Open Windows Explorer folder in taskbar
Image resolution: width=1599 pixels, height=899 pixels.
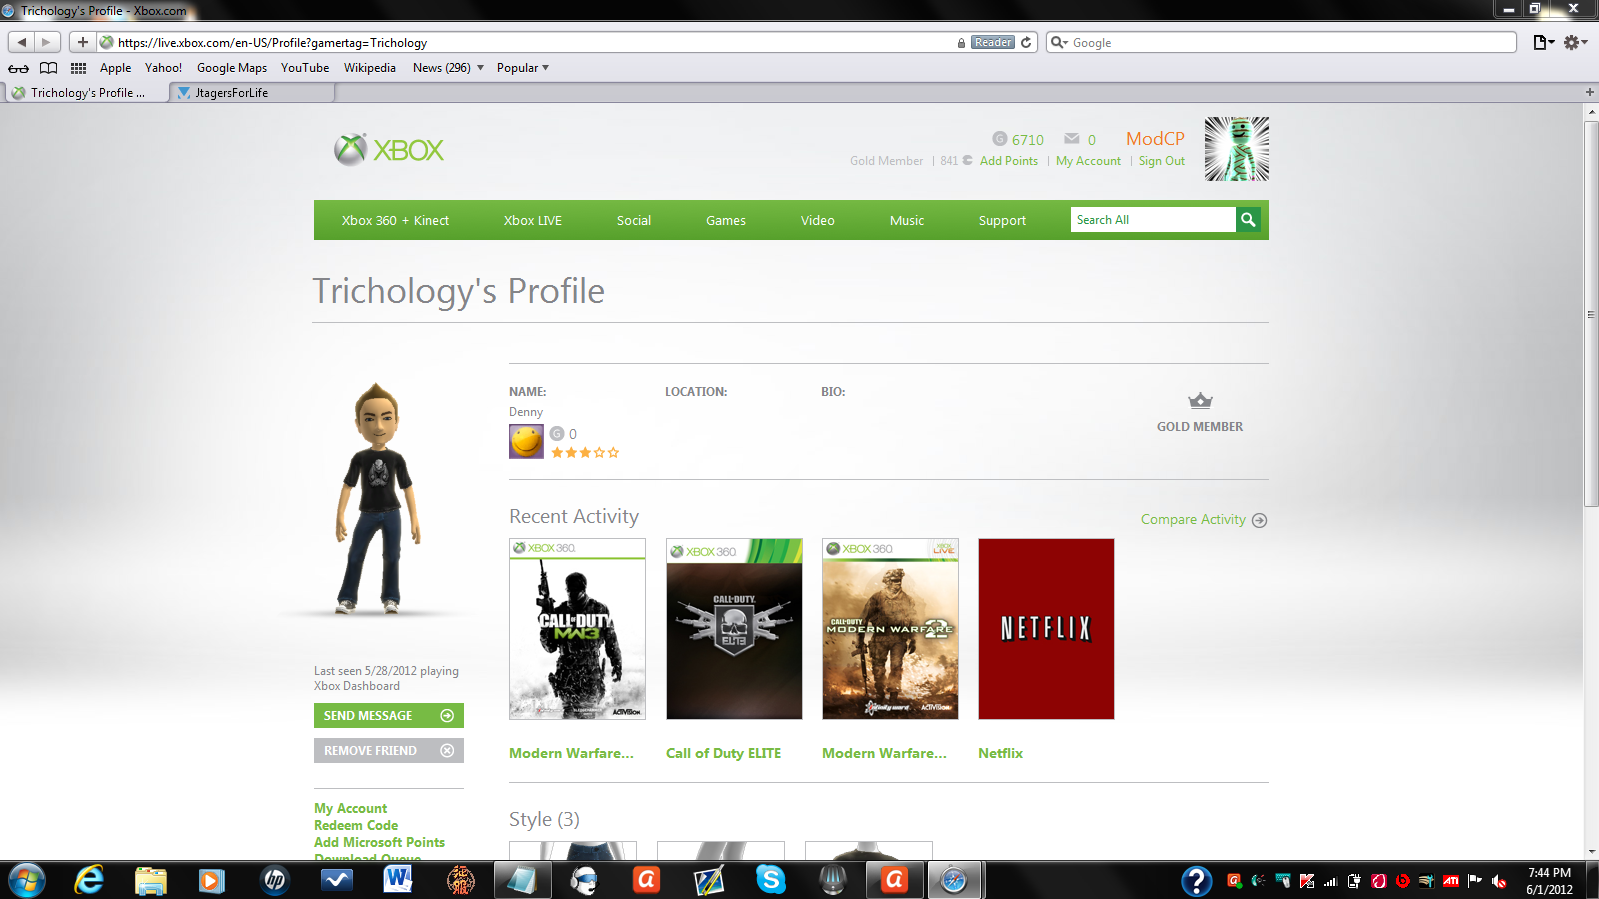[151, 880]
